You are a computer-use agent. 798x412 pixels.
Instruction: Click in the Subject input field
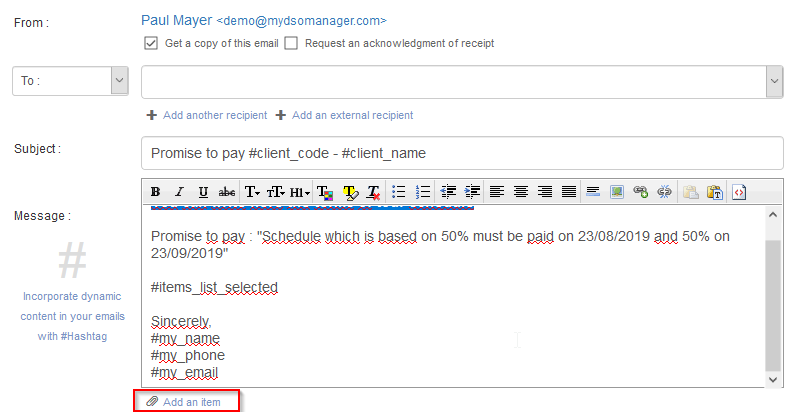pyautogui.click(x=461, y=153)
